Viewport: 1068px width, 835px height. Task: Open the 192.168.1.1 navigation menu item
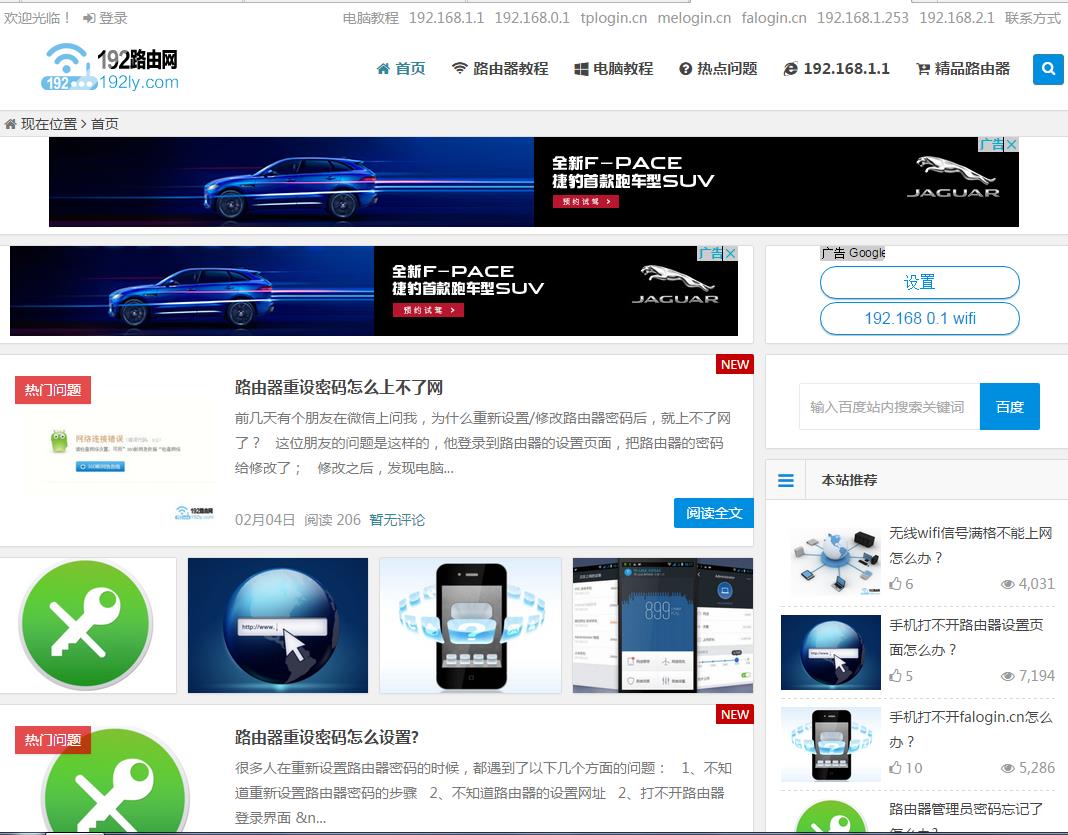836,69
